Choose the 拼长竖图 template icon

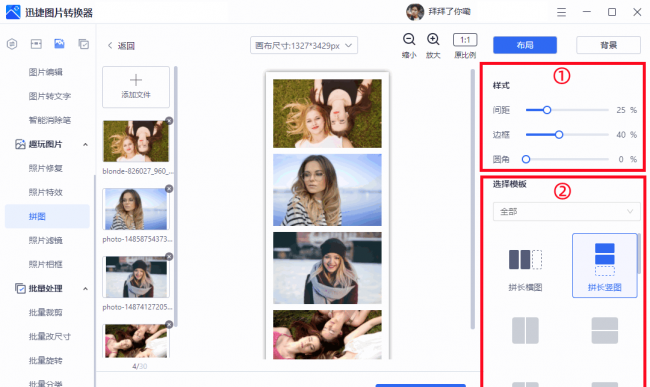604,259
